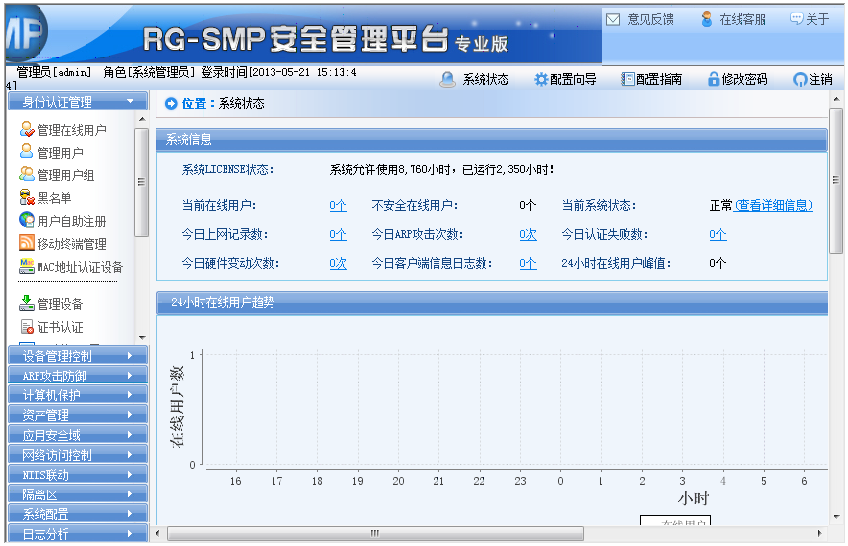This screenshot has width=848, height=546.
Task: Select 修改密码 menu item
Action: point(744,79)
